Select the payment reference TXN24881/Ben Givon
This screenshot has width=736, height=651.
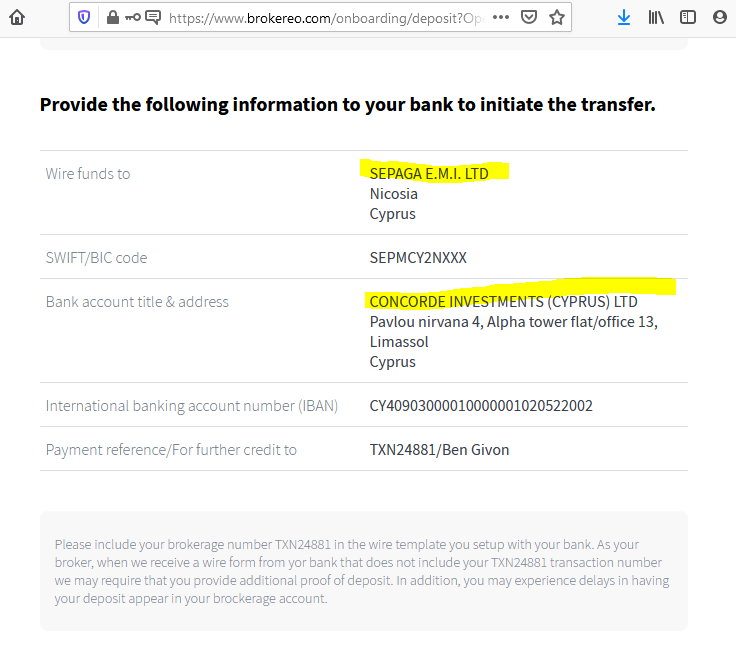(x=439, y=450)
